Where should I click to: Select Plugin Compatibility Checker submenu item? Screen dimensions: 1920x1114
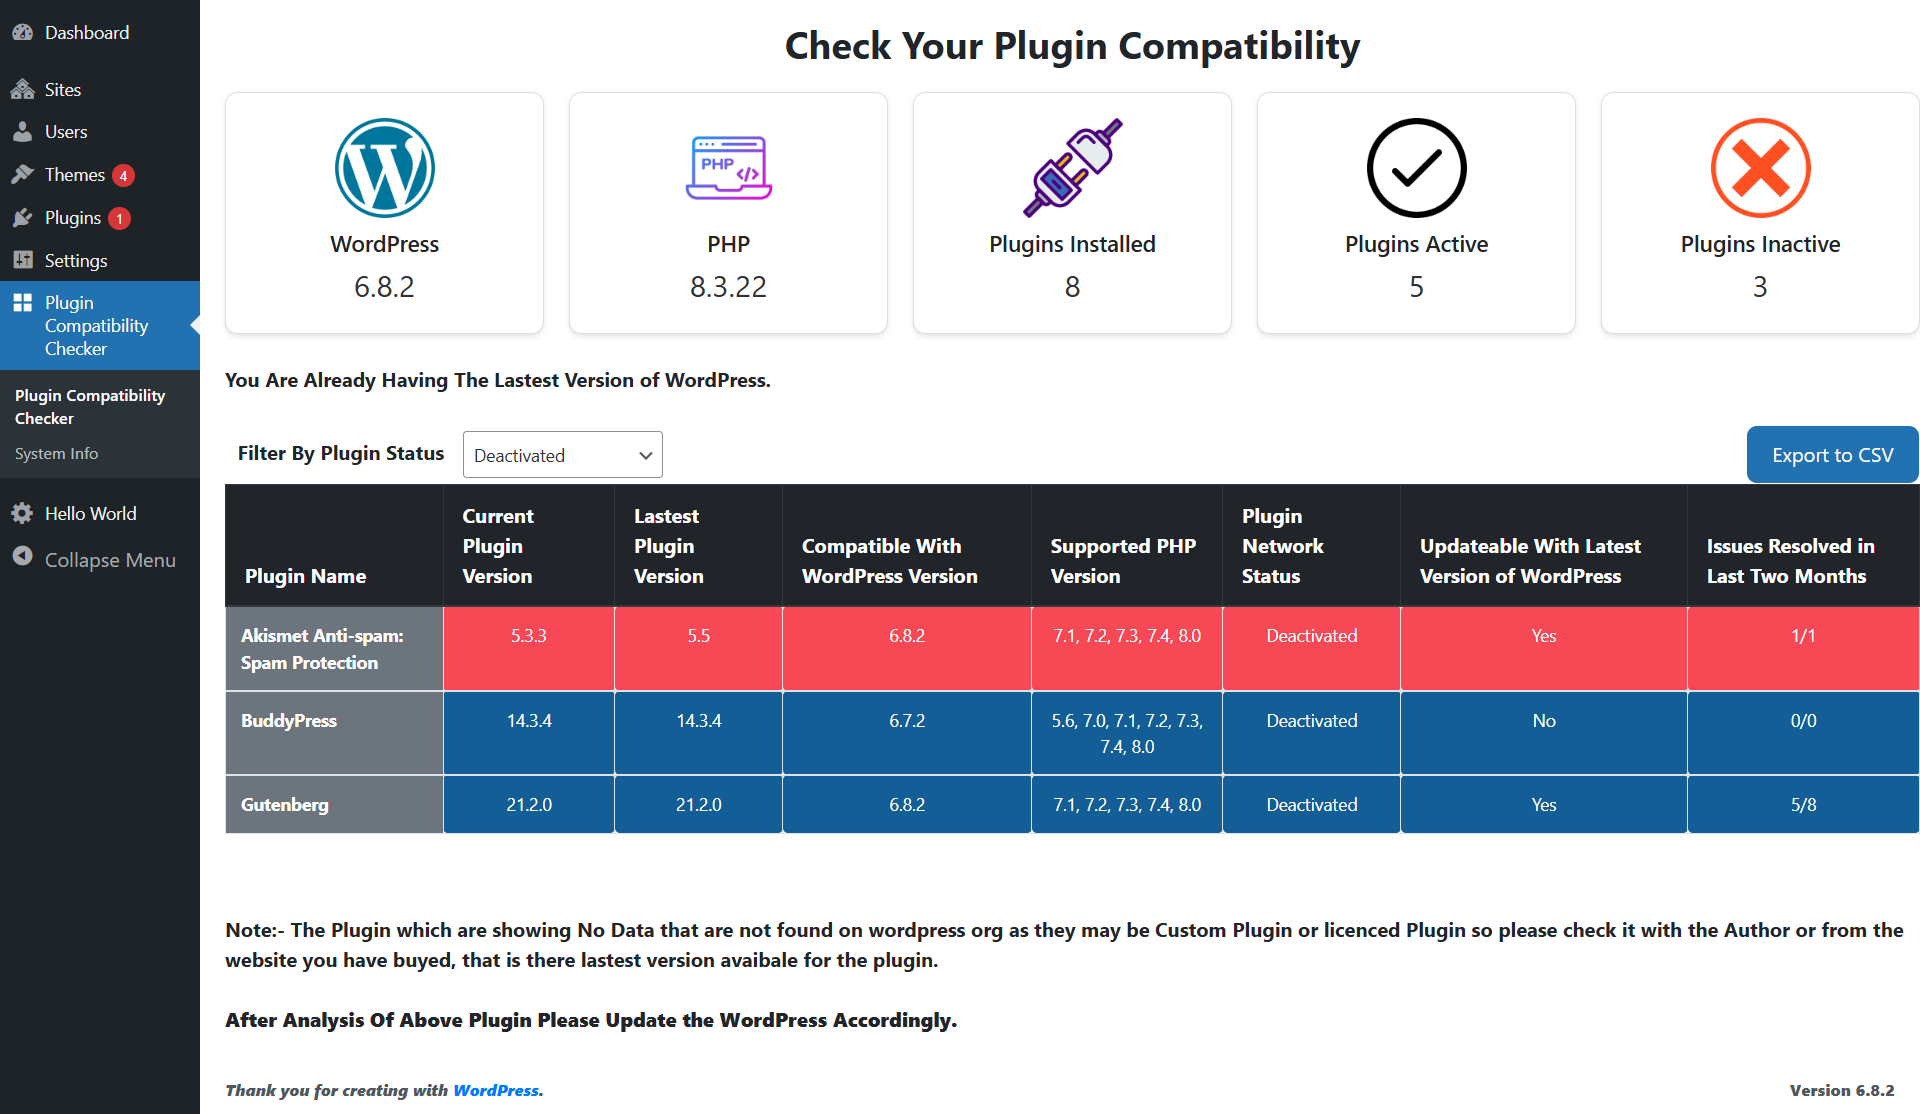[90, 406]
